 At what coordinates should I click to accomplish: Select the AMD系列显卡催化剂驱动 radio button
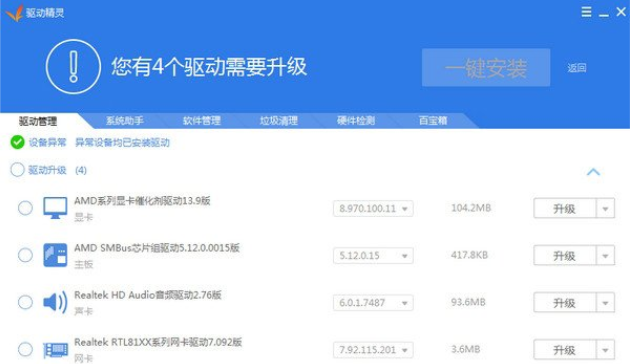point(25,208)
